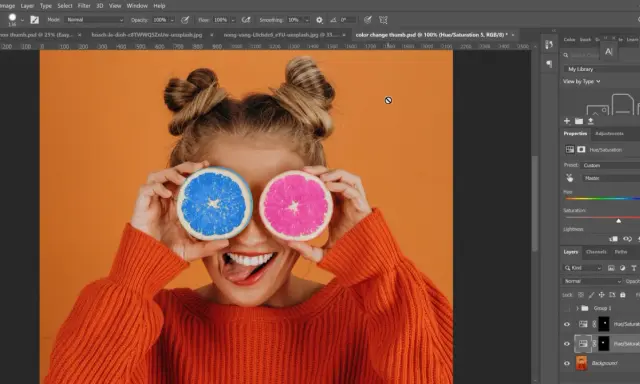Viewport: 640px width, 384px height.
Task: Open the Help menu
Action: [159, 6]
